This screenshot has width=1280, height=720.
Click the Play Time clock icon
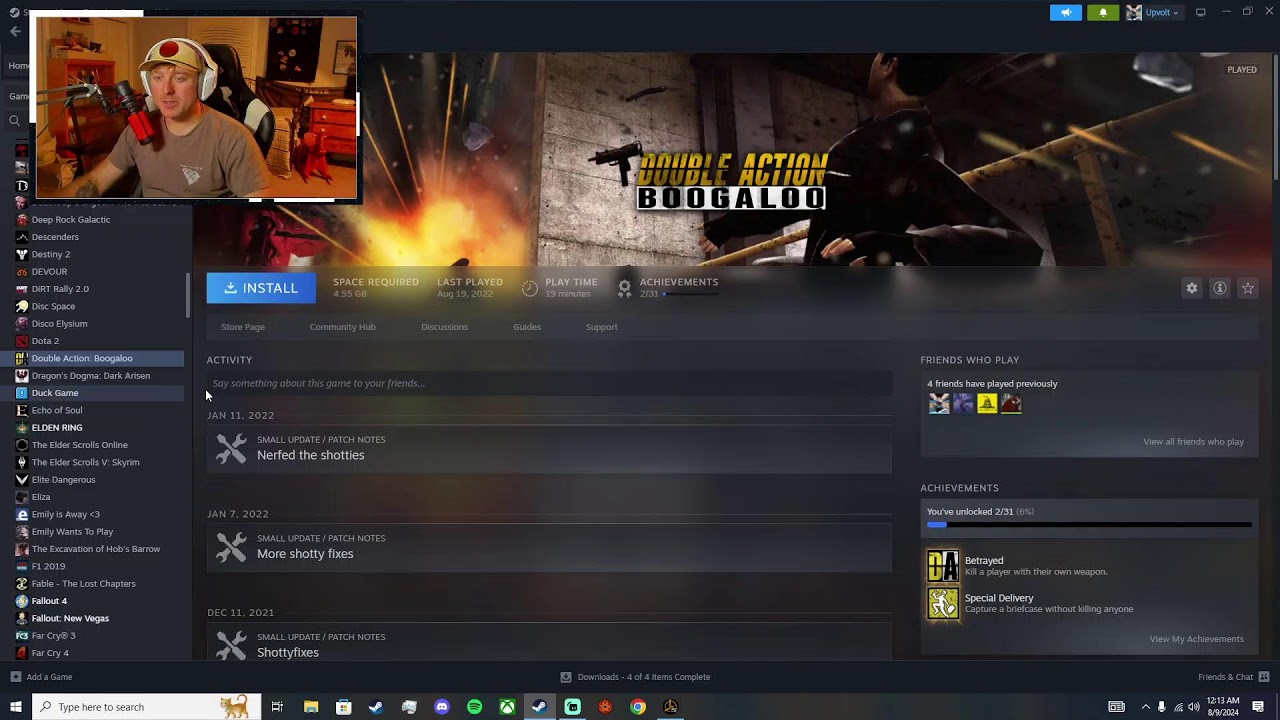(x=530, y=288)
